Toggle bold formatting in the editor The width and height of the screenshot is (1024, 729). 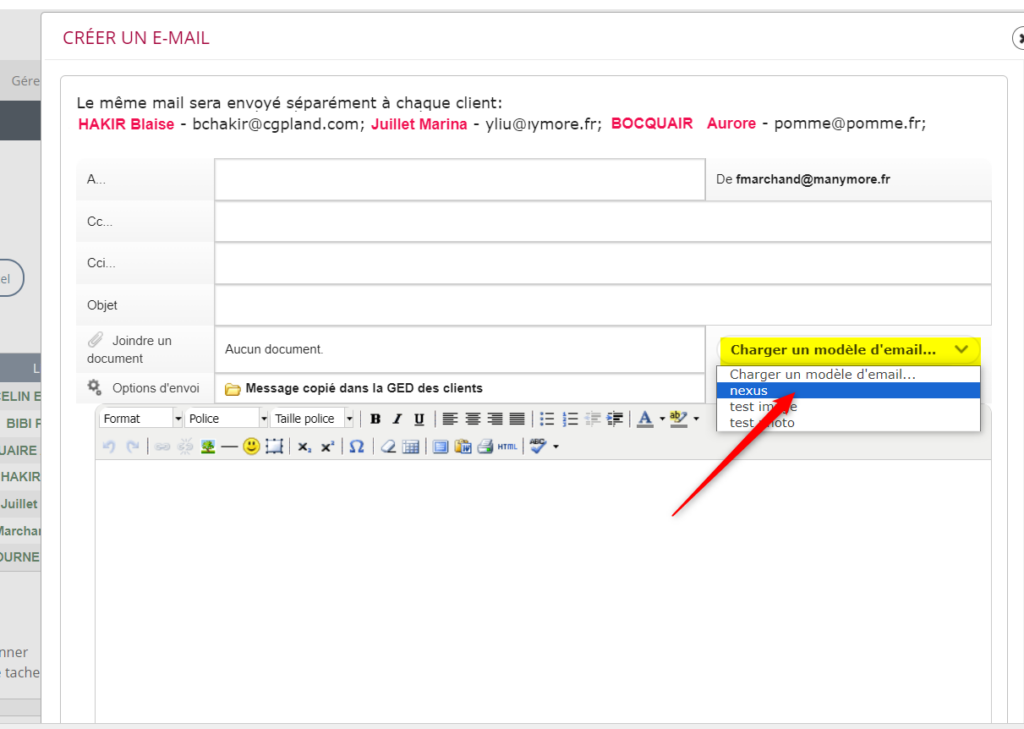click(376, 419)
